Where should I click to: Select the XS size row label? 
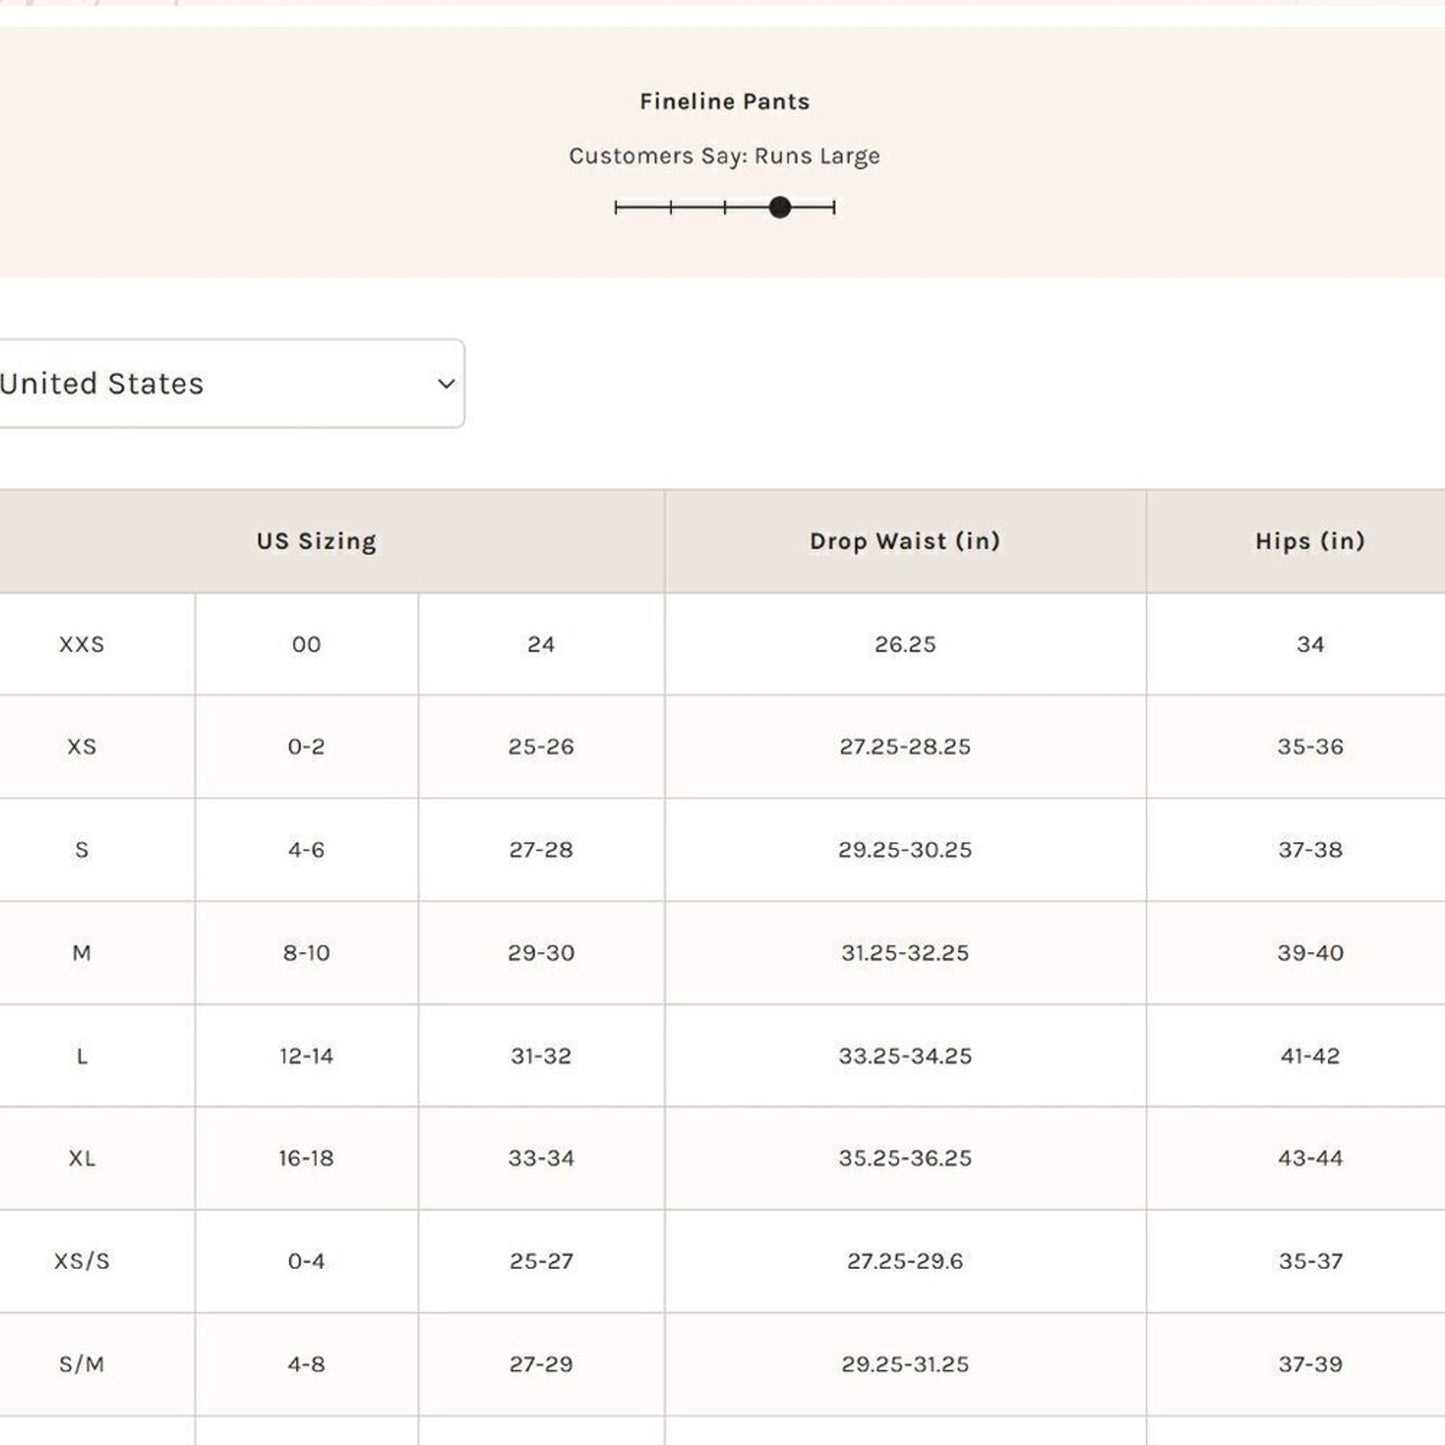tap(82, 747)
